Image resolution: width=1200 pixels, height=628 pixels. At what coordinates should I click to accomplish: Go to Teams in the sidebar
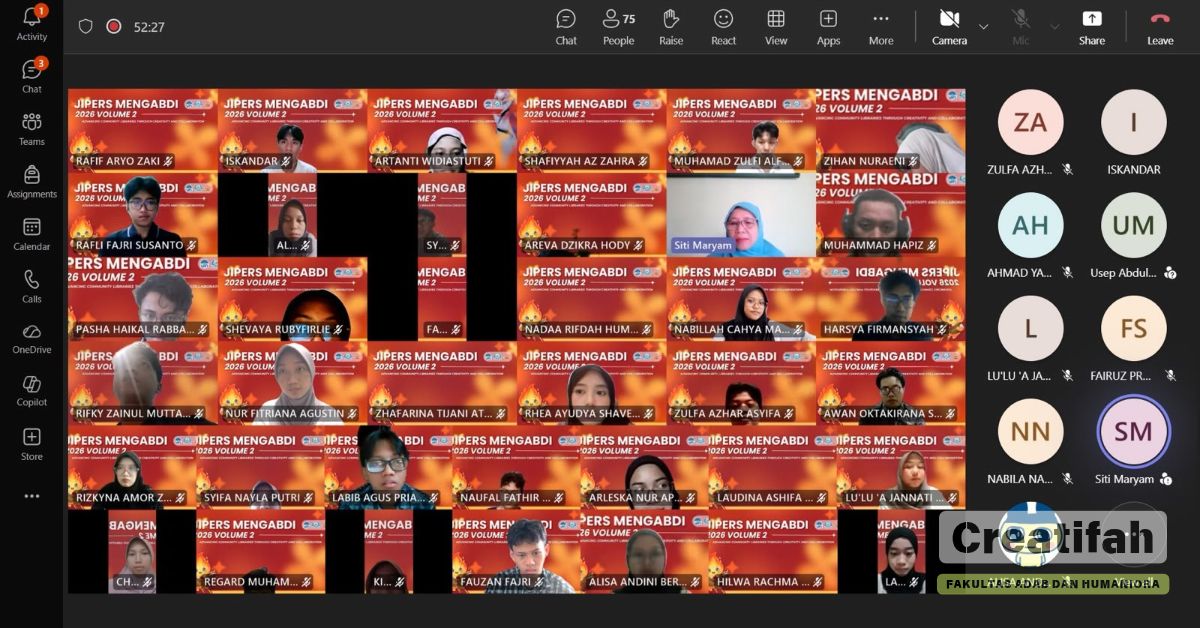click(x=32, y=129)
